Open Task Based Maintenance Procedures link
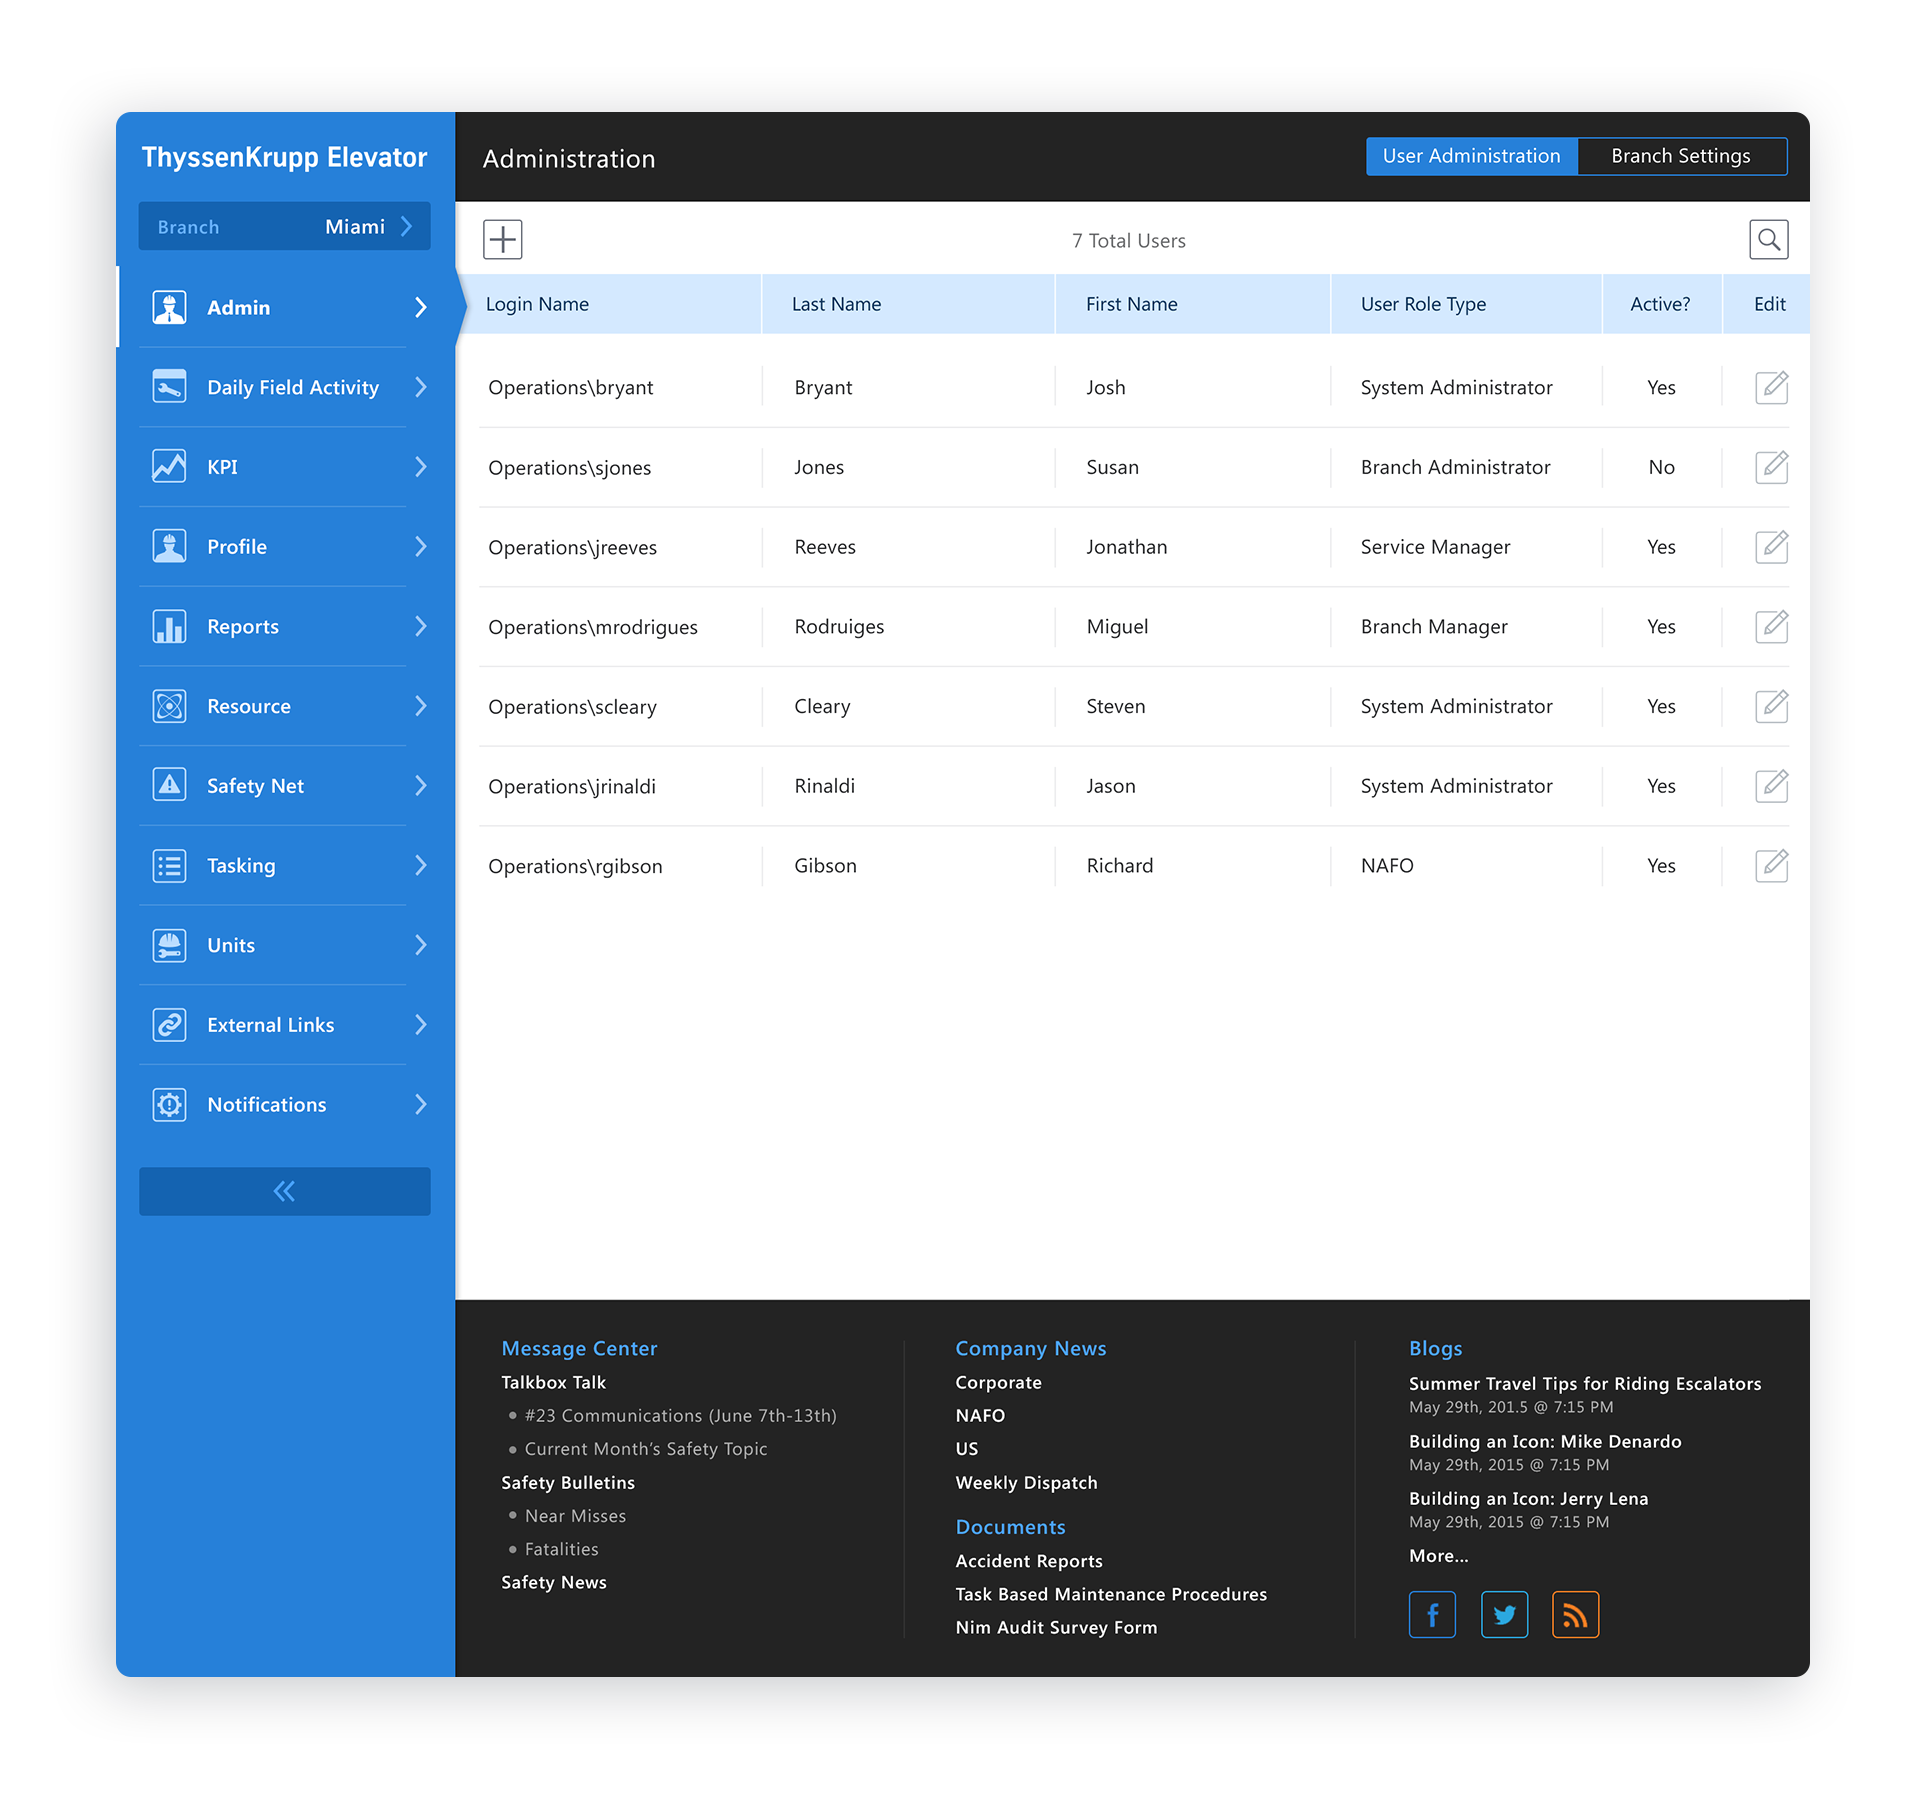The height and width of the screenshot is (1793, 1920). [1111, 1594]
